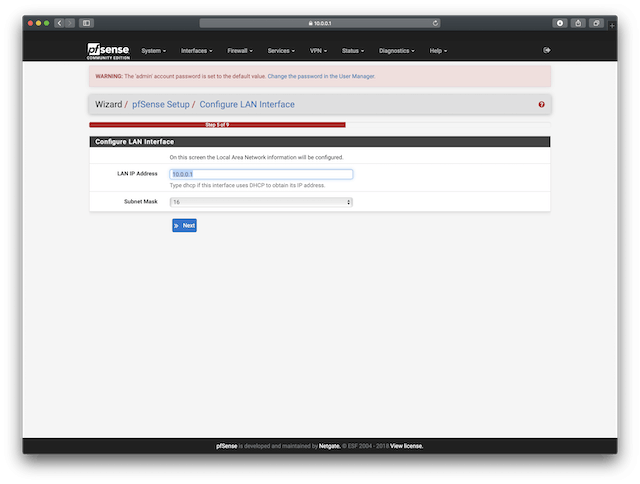640x484 pixels.
Task: Open the System menu
Action: [x=153, y=51]
